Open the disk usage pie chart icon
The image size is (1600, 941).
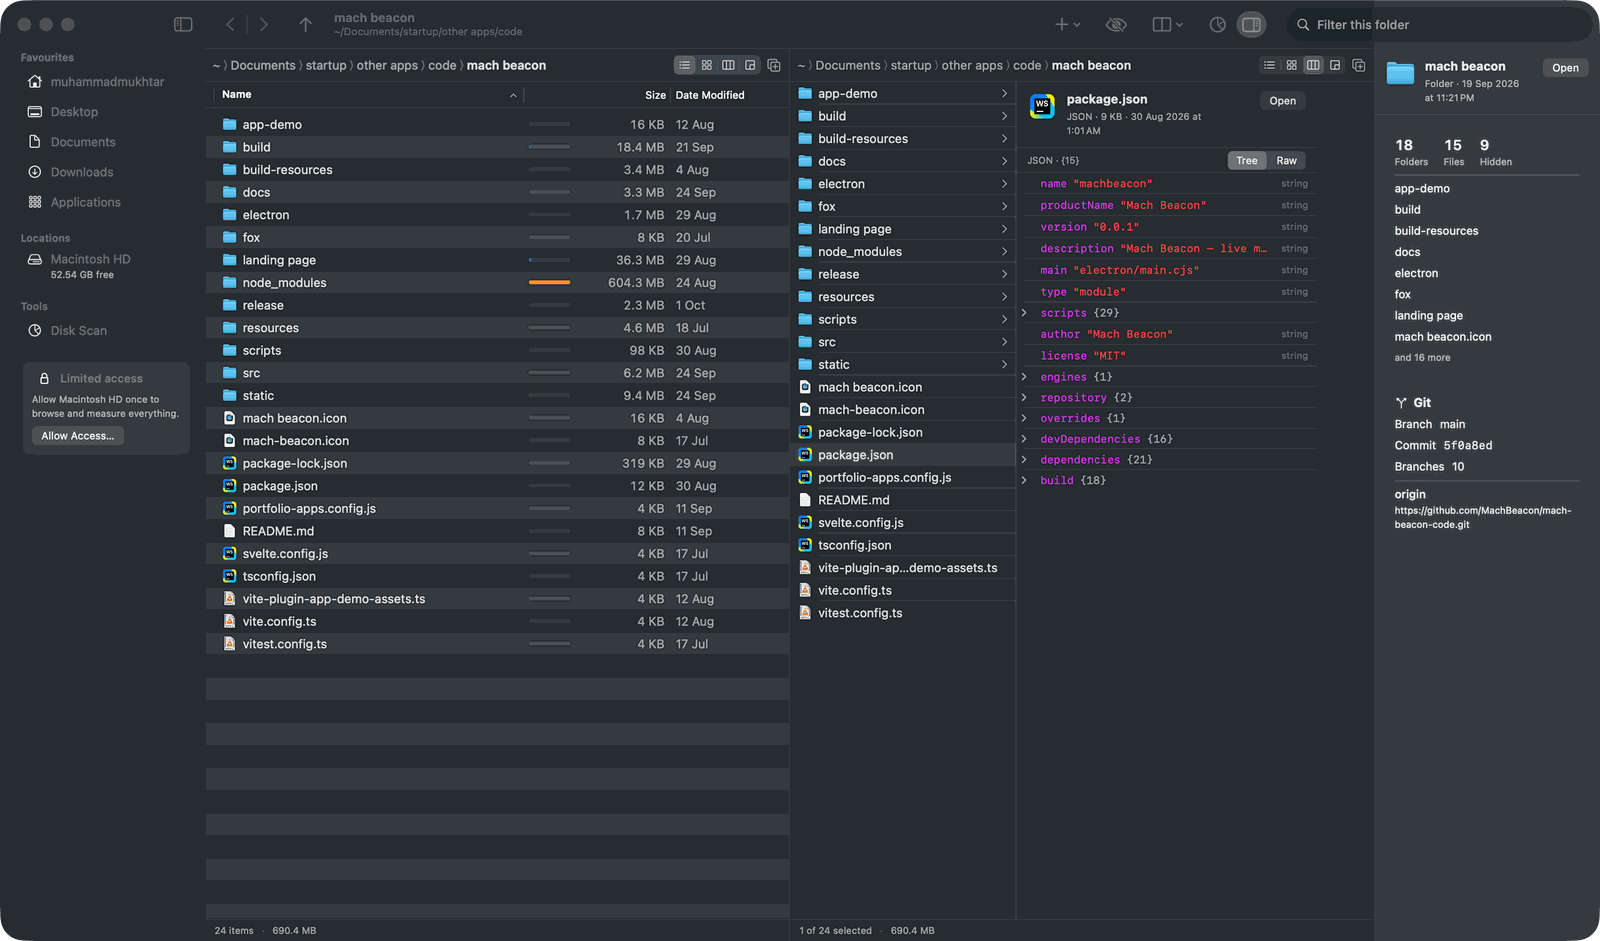[1217, 24]
